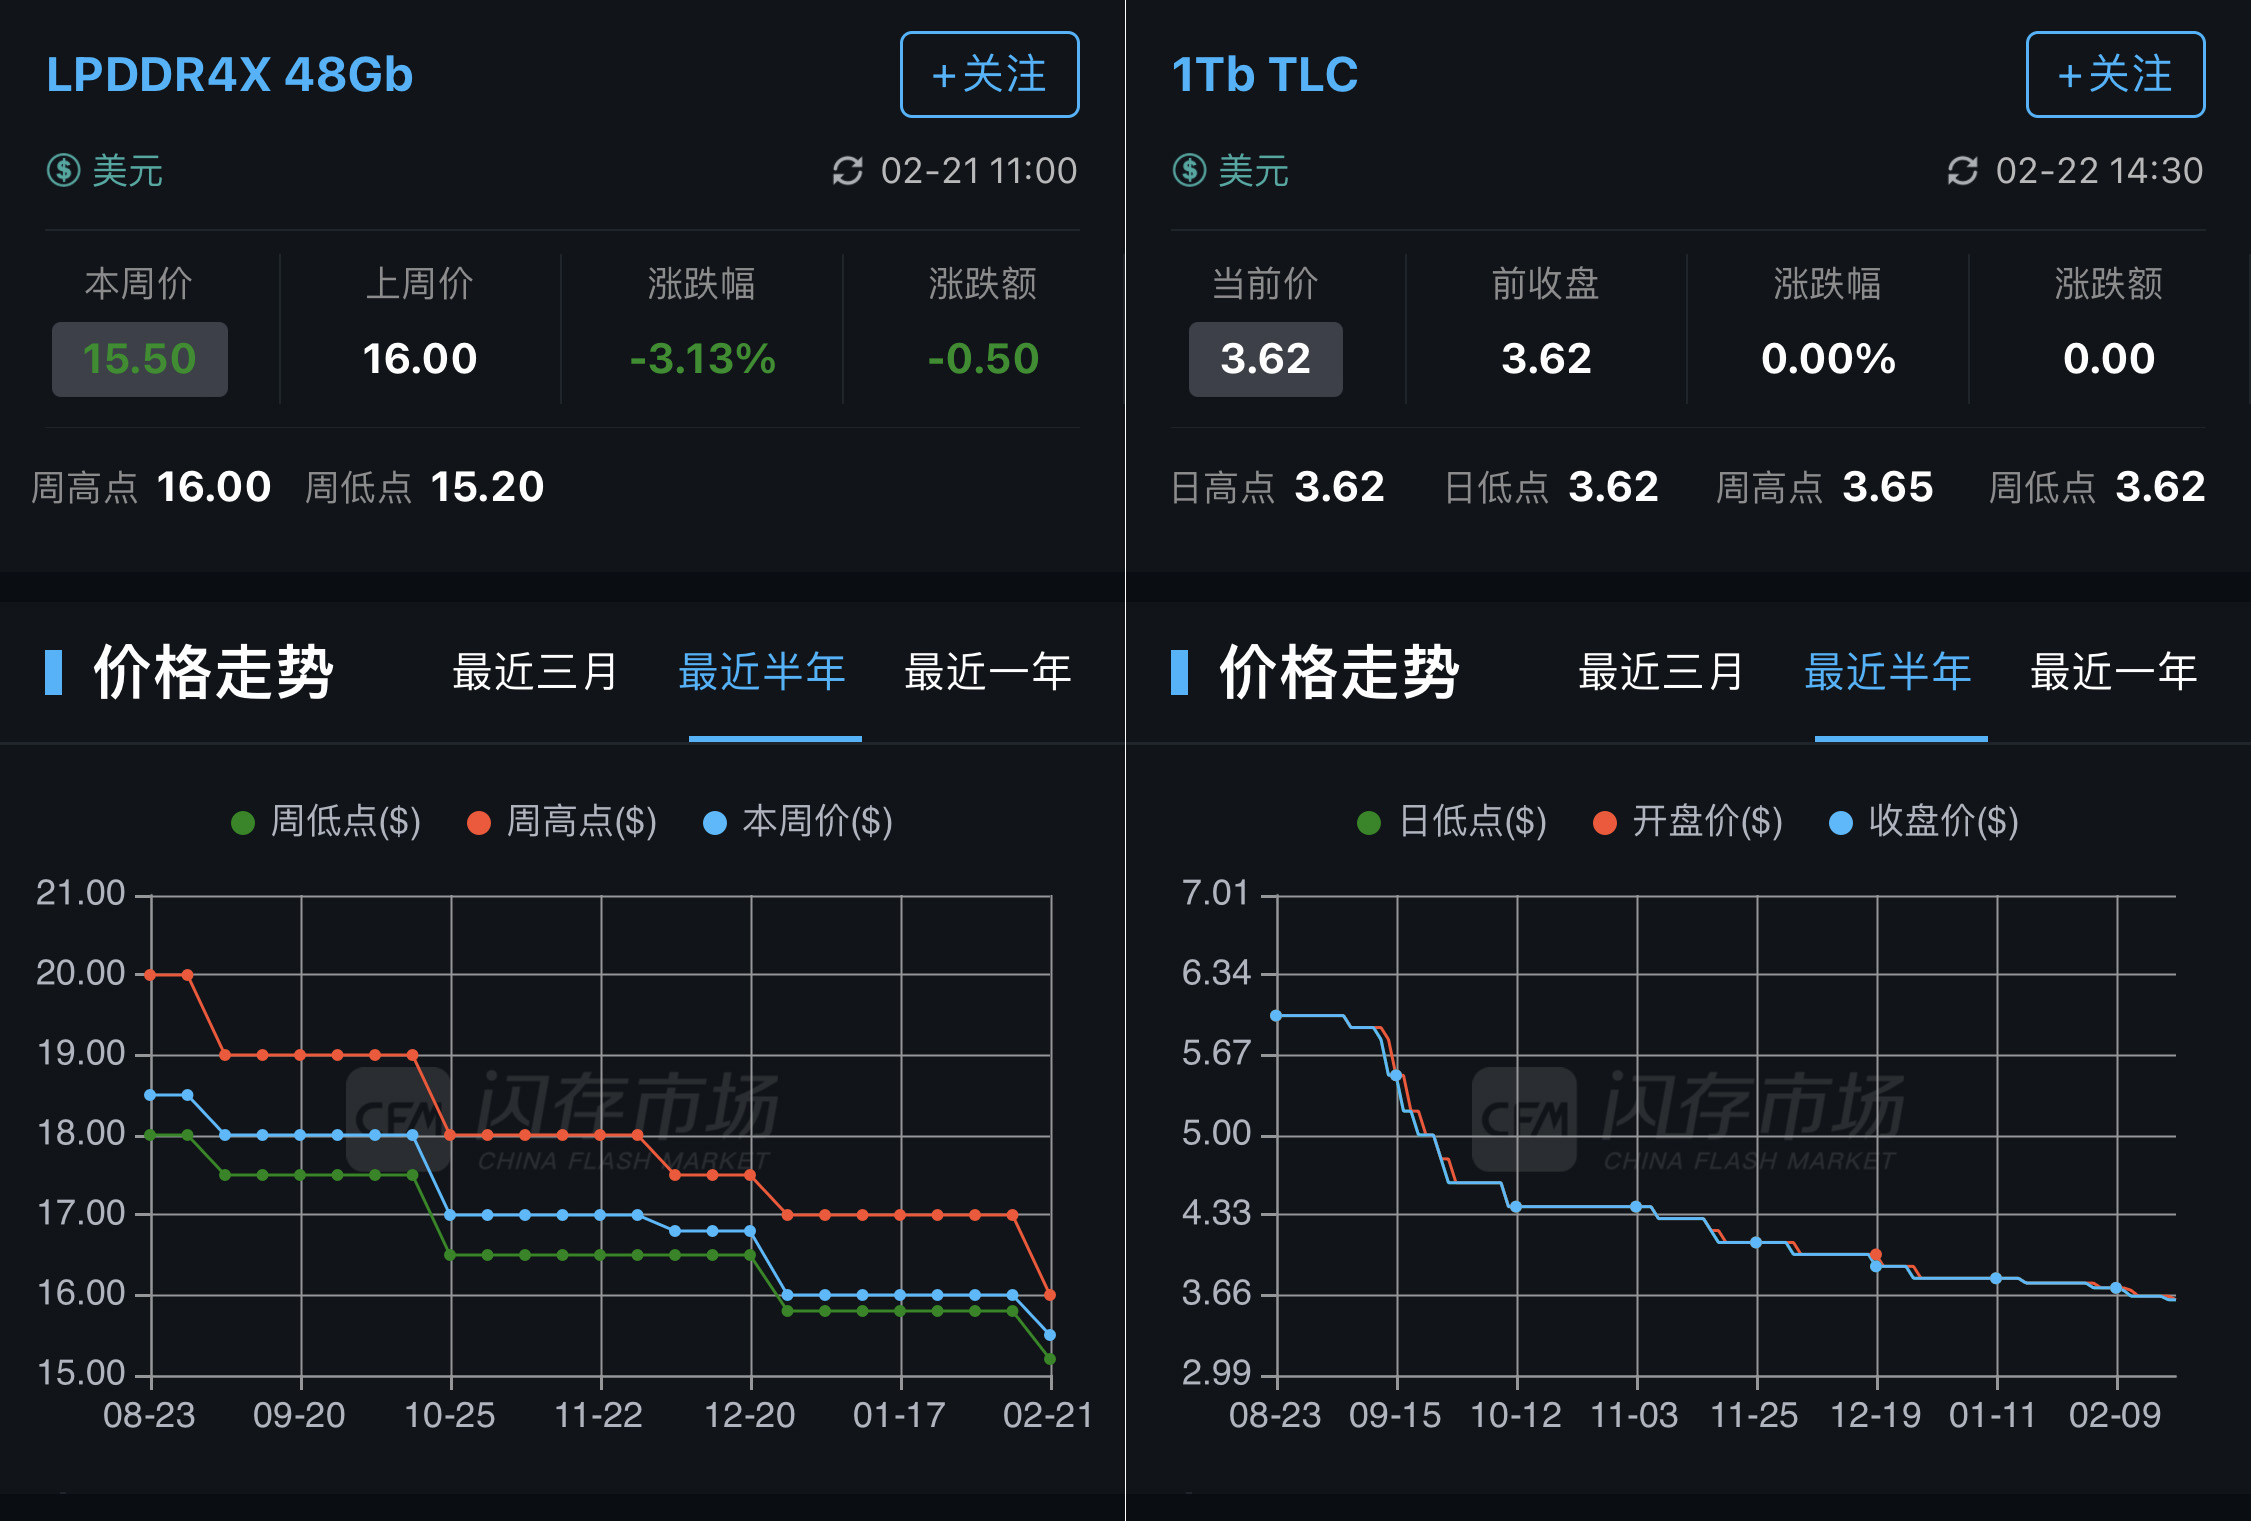Open the 1Tb TLC product title link
Viewport: 2251px width, 1521px height.
click(1264, 75)
